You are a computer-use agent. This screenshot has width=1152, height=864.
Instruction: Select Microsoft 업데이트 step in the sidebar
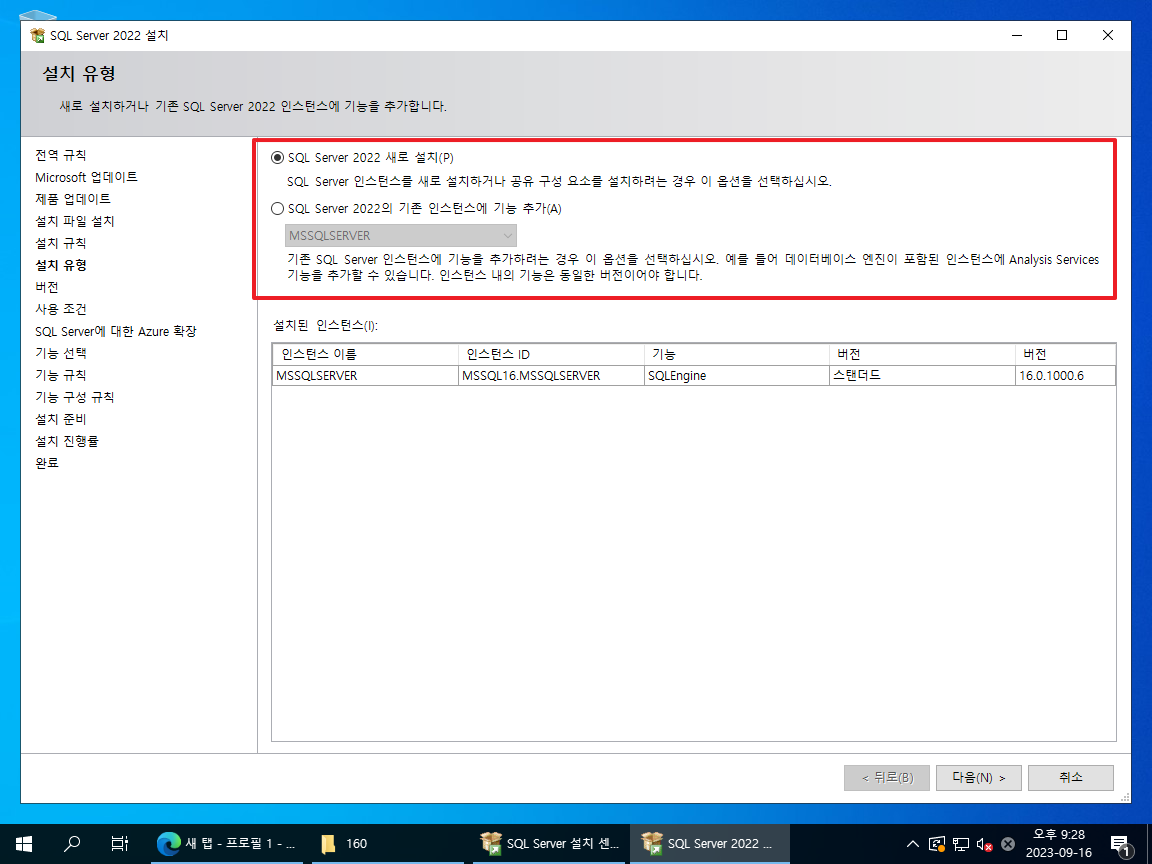86,177
